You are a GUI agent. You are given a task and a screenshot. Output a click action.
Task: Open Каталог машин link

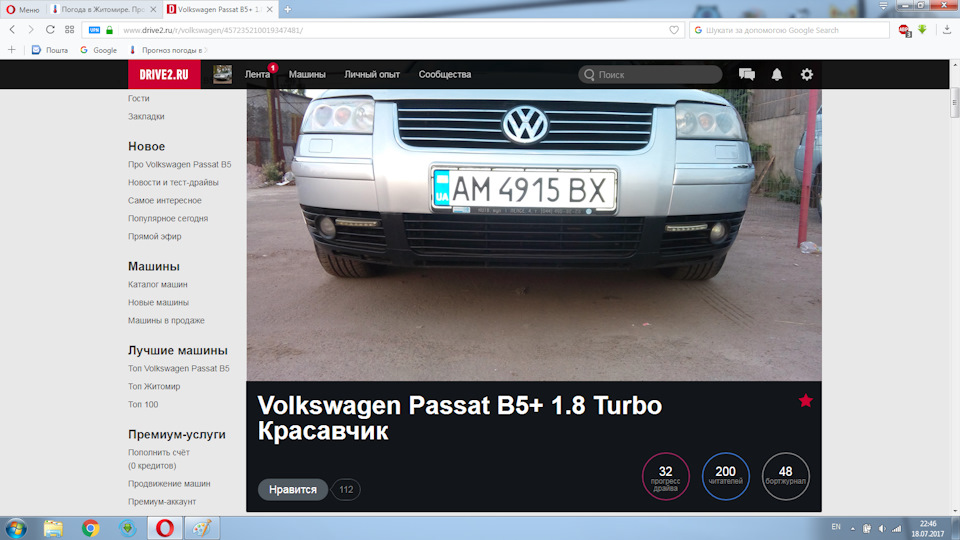pyautogui.click(x=157, y=284)
